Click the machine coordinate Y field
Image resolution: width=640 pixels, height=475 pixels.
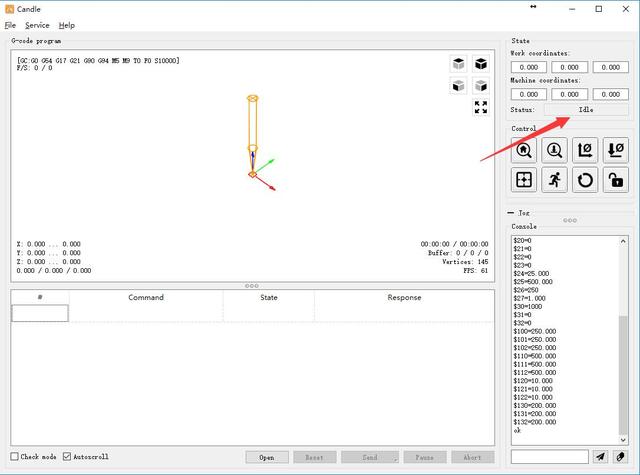pos(569,94)
